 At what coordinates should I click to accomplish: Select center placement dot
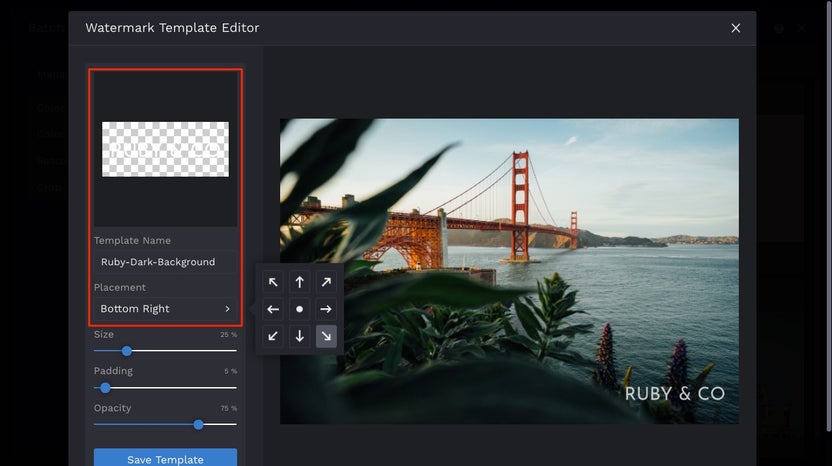(x=299, y=309)
